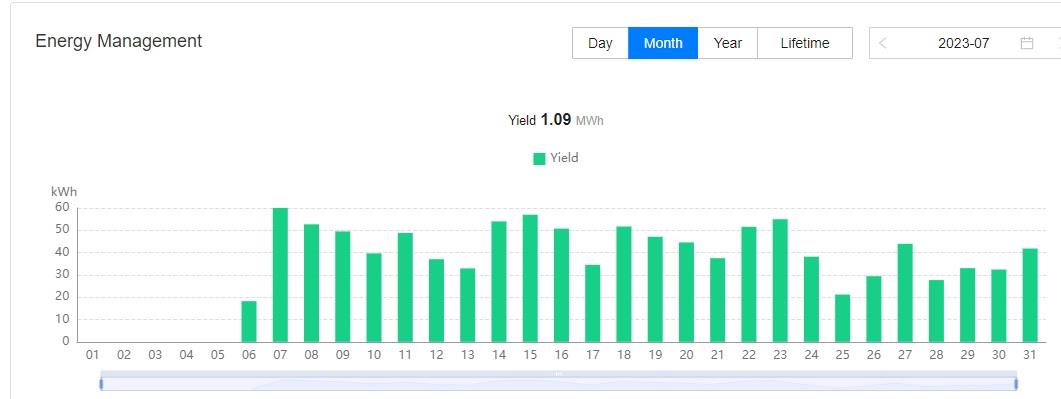Click the left handle of zoom slider

tap(101, 384)
